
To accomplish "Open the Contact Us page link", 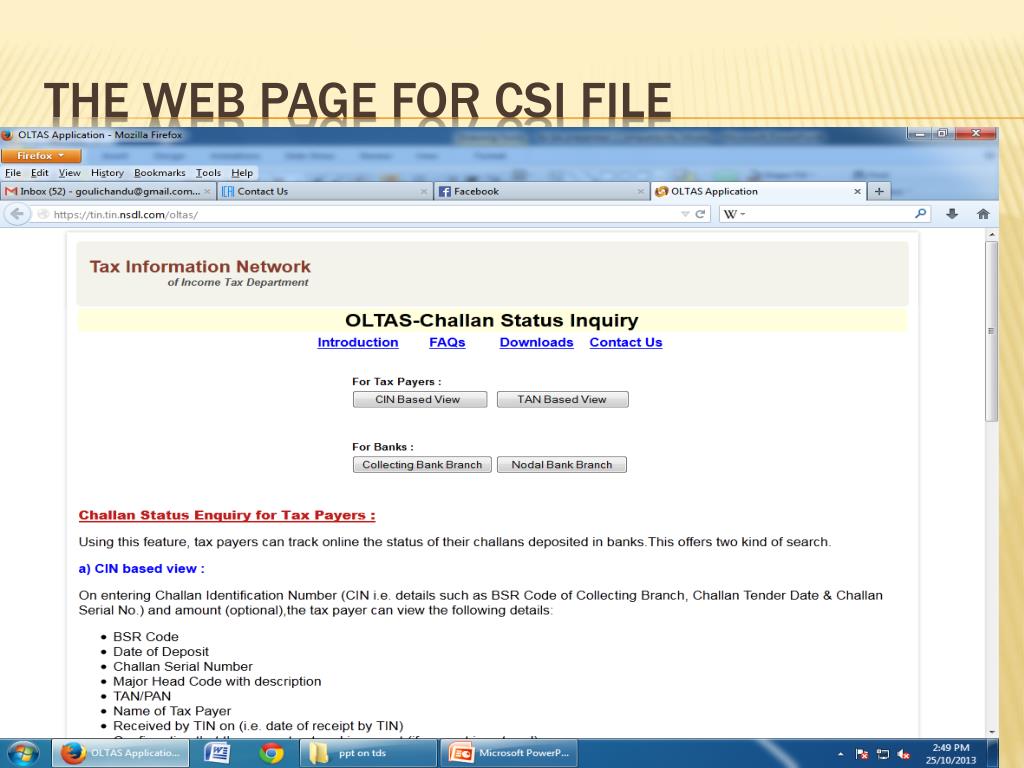I will (x=626, y=342).
